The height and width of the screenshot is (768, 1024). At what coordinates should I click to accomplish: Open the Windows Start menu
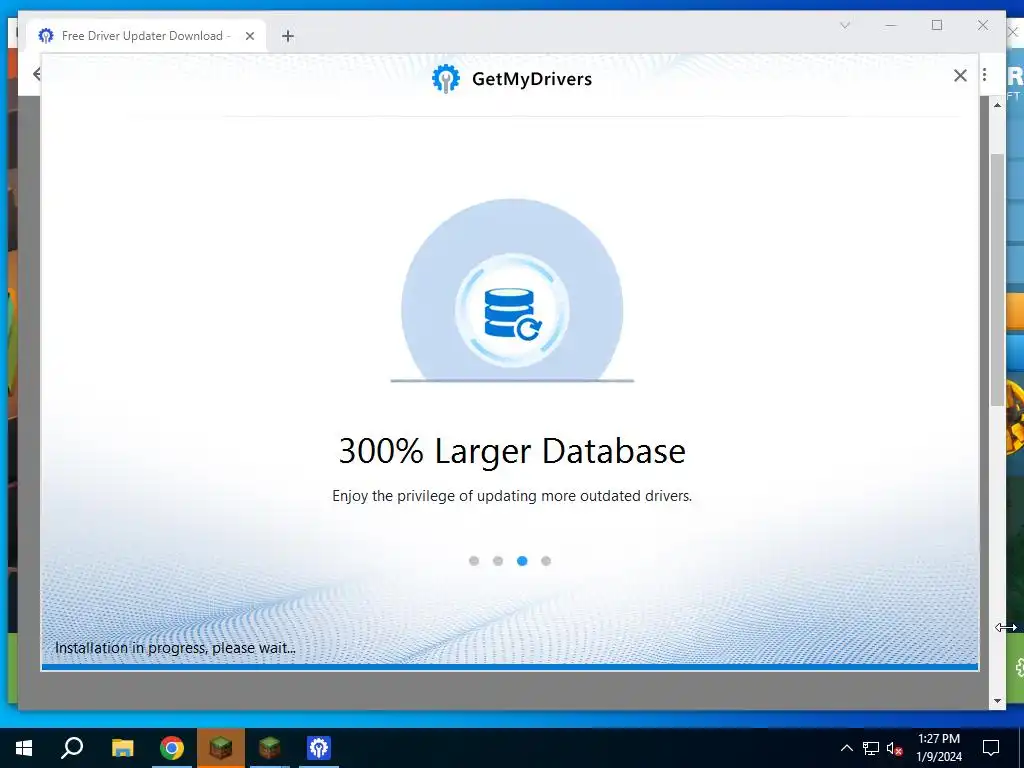pyautogui.click(x=24, y=748)
